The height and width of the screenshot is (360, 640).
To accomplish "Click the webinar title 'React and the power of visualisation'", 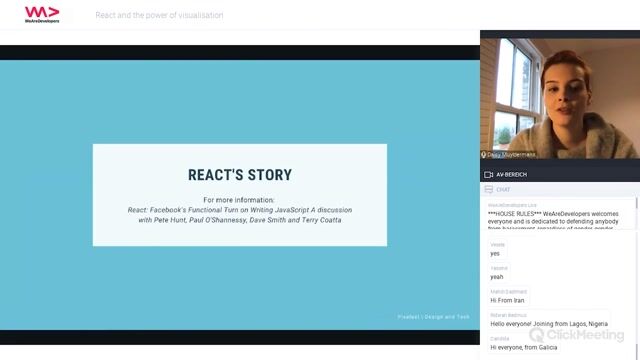I will (159, 15).
